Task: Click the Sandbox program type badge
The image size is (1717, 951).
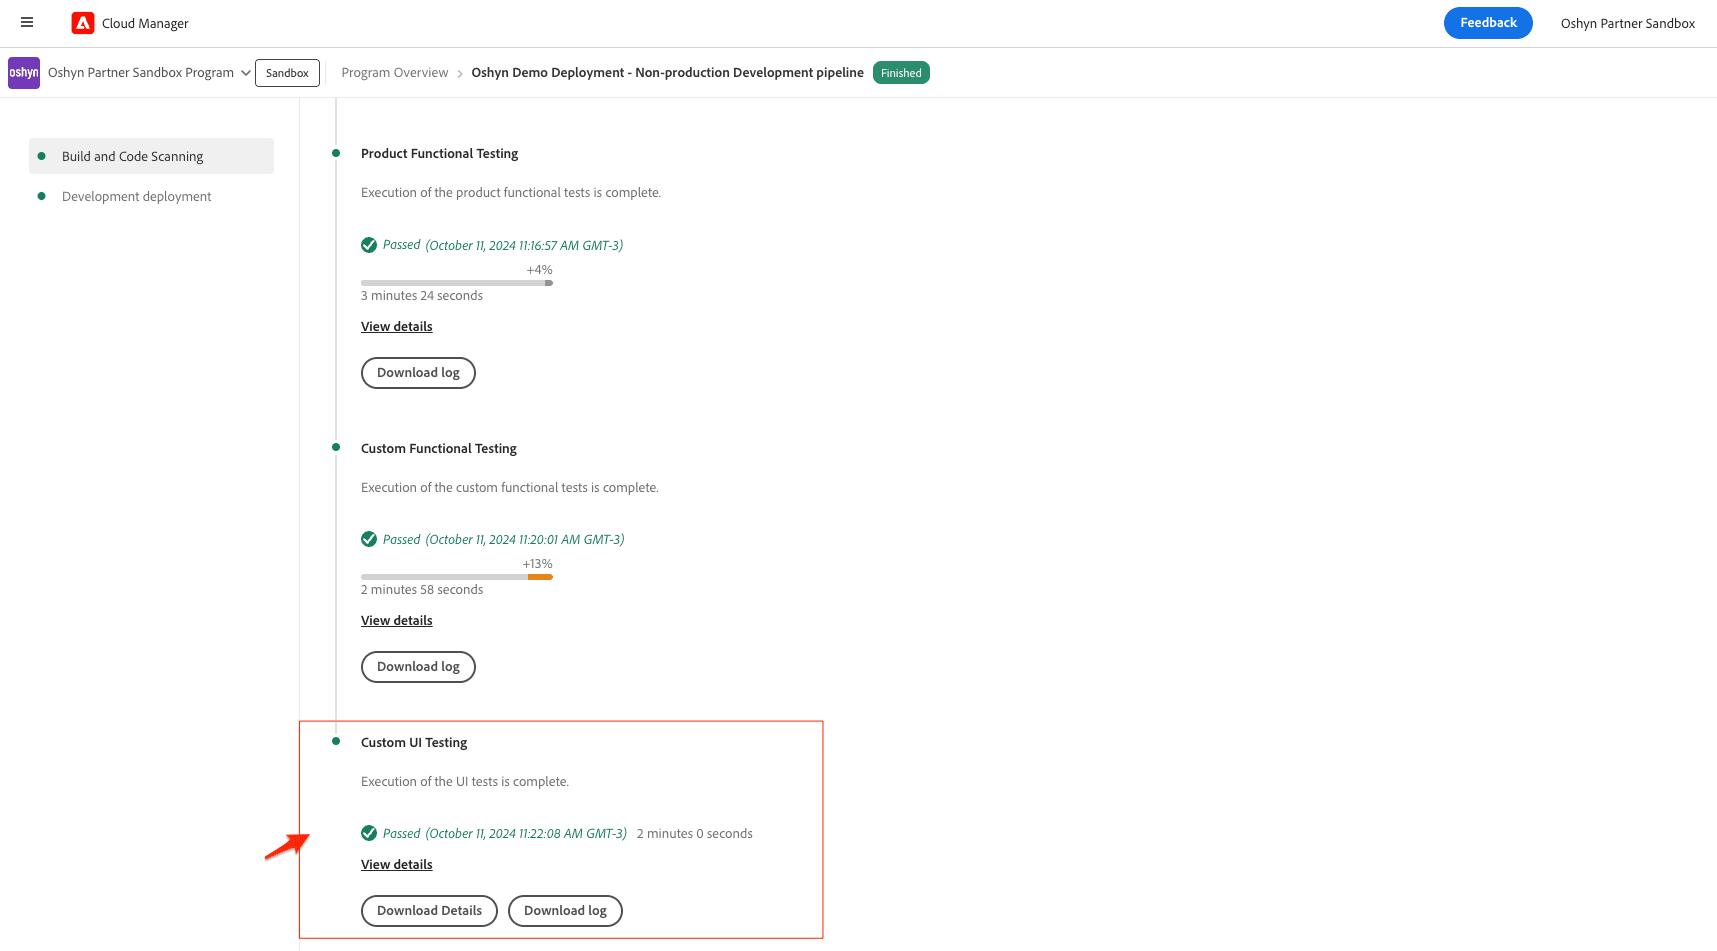Action: tap(287, 73)
